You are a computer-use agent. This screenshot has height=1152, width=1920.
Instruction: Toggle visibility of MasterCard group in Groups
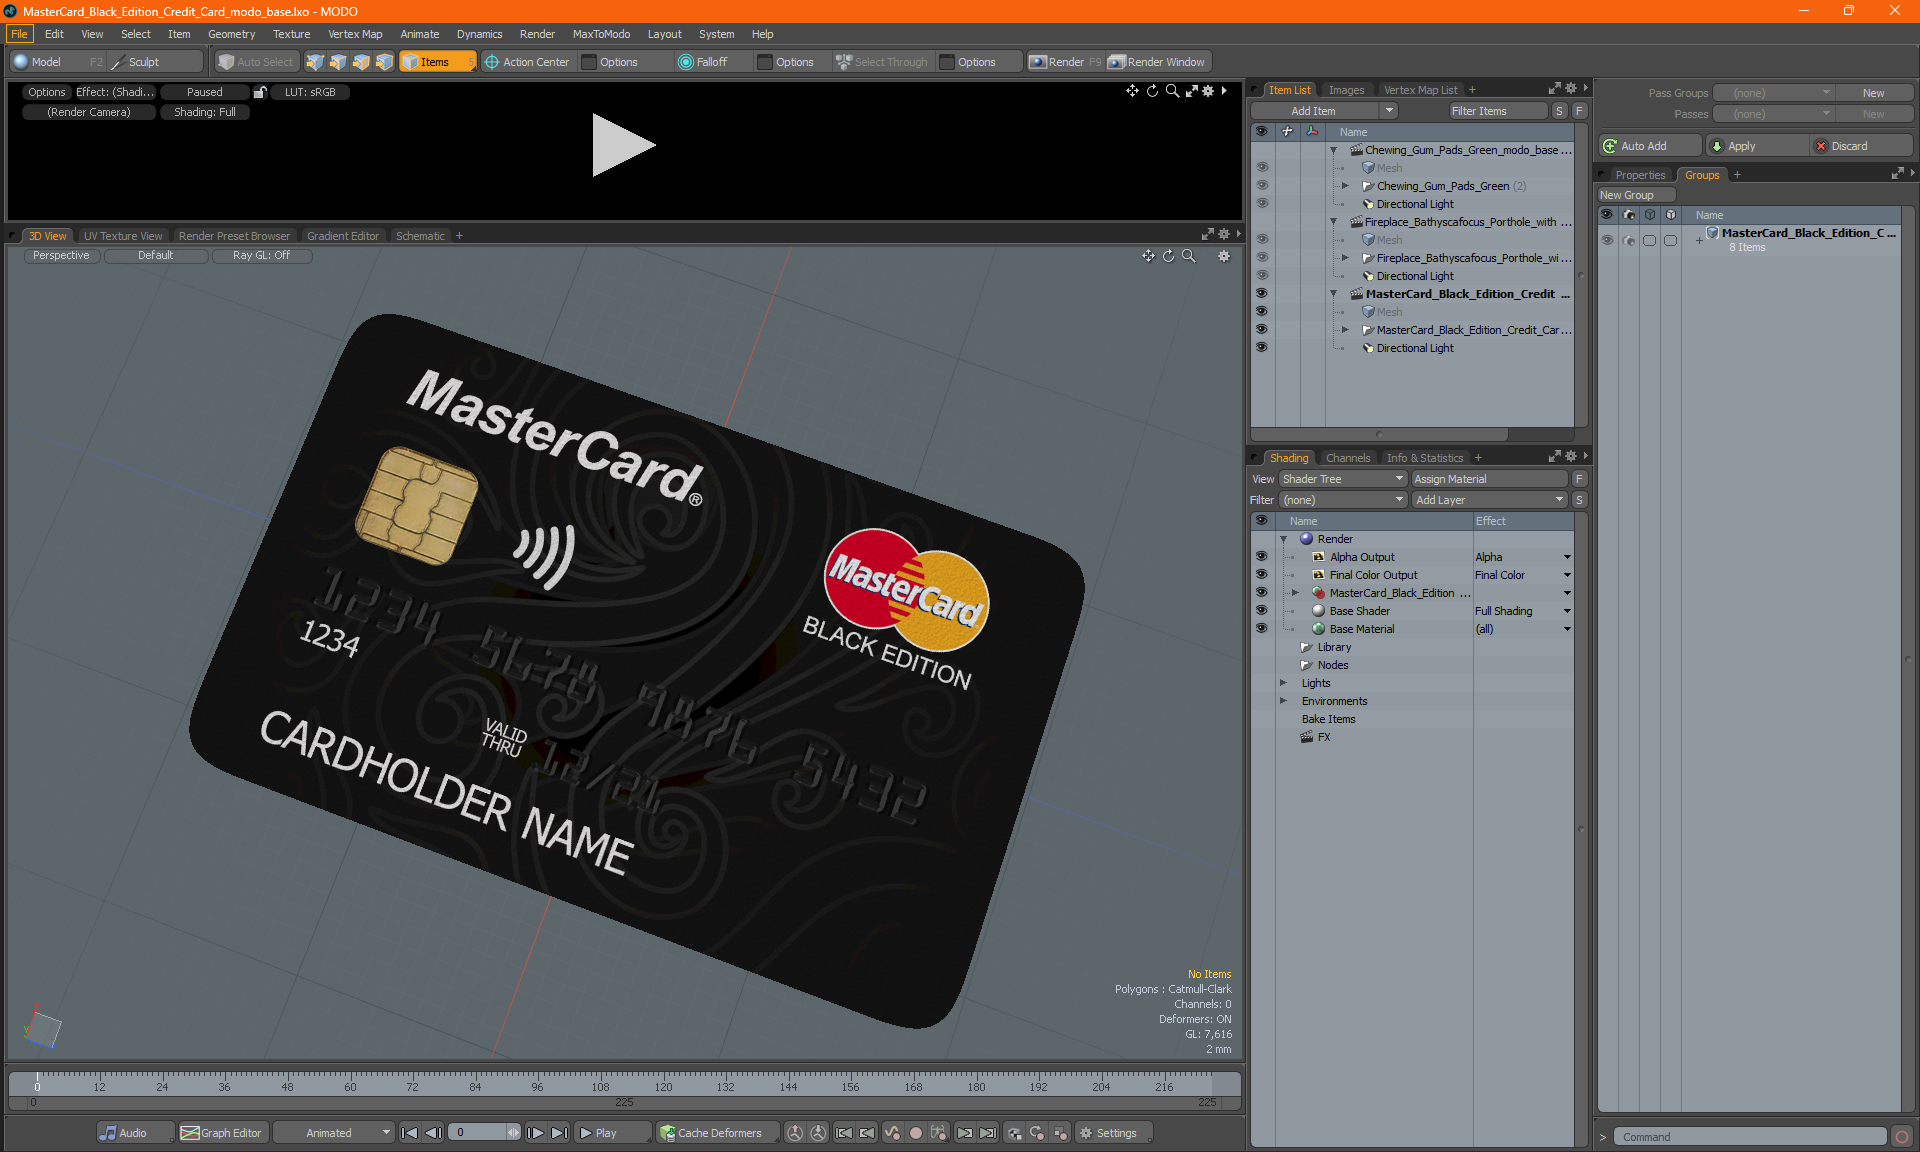pos(1607,240)
